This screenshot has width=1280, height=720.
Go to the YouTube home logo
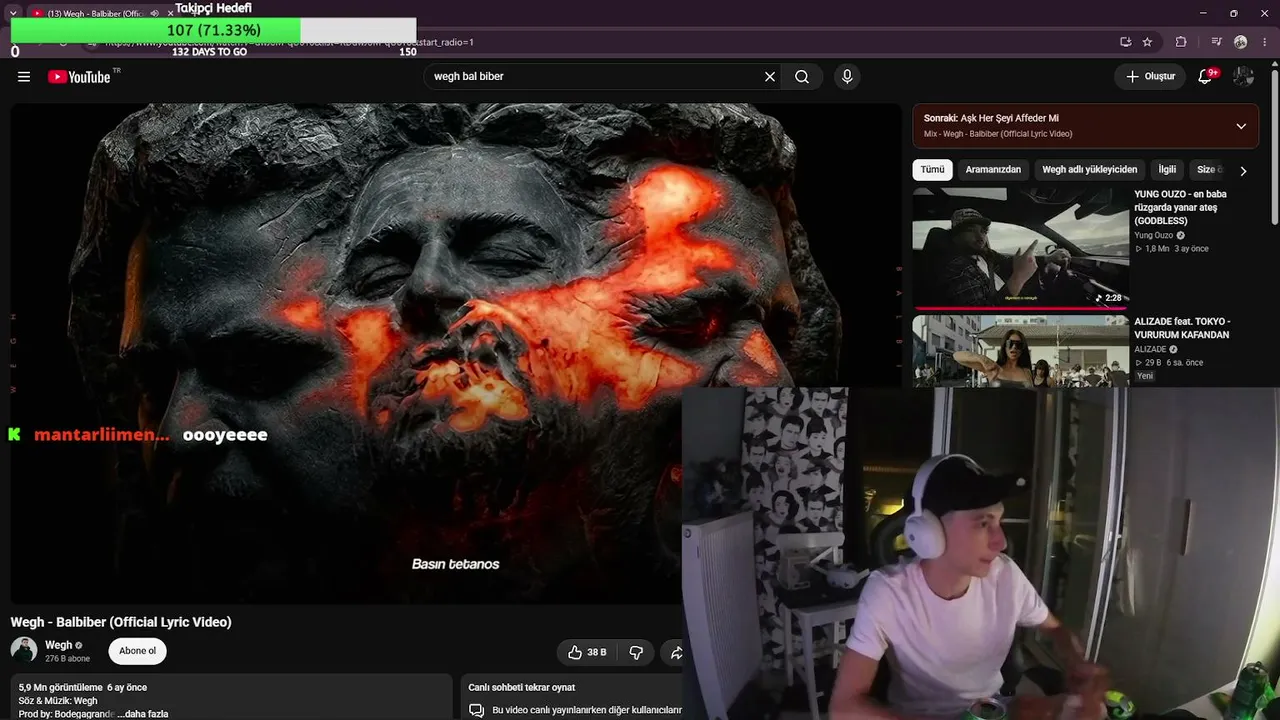pos(79,77)
